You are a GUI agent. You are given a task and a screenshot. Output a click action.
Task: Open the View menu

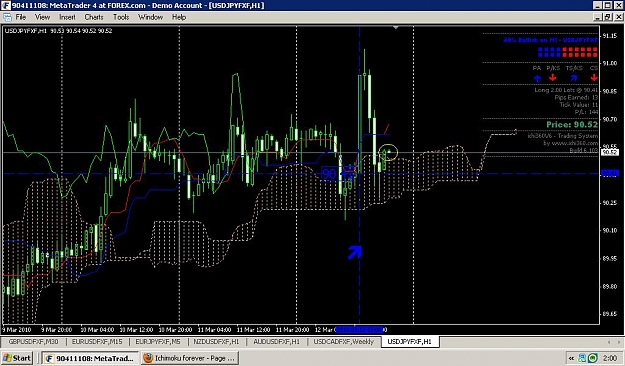click(x=42, y=17)
